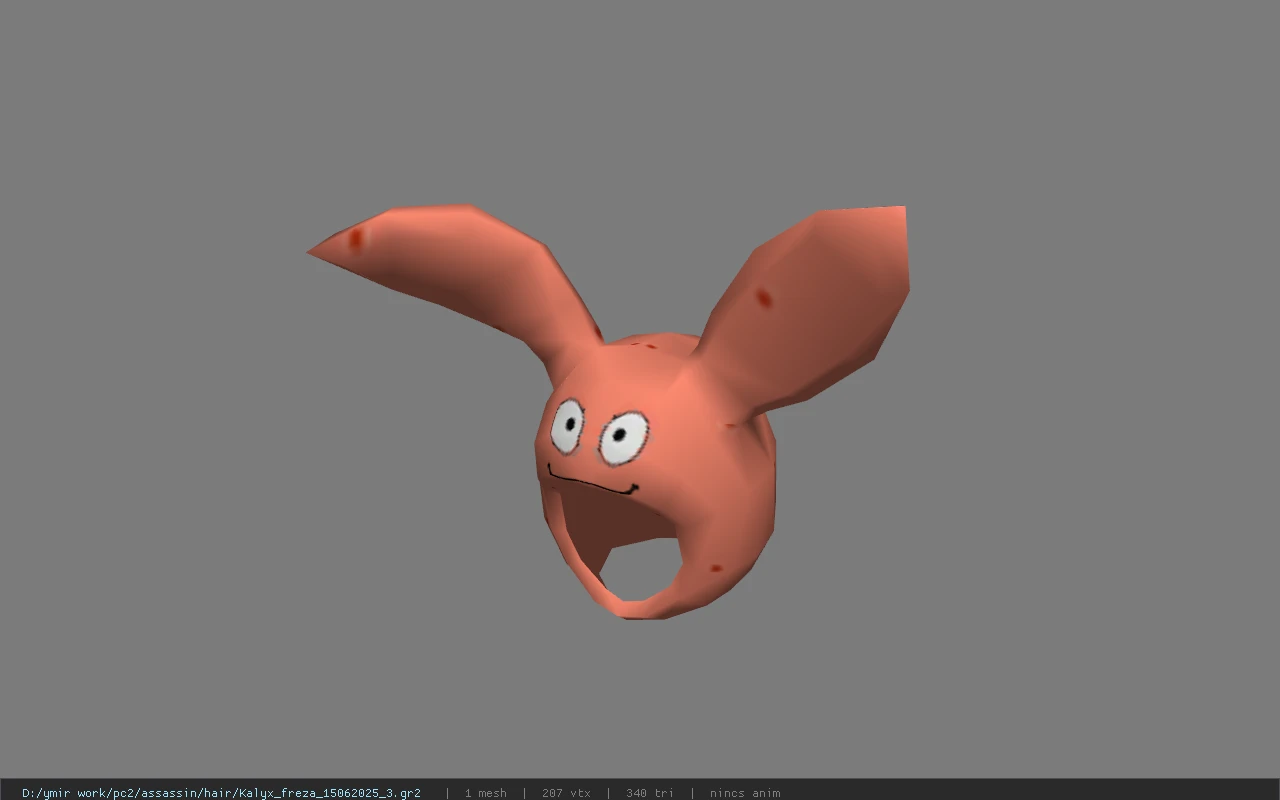The height and width of the screenshot is (800, 1280).
Task: Select the "207 vtx" vertex count
Action: click(x=566, y=793)
